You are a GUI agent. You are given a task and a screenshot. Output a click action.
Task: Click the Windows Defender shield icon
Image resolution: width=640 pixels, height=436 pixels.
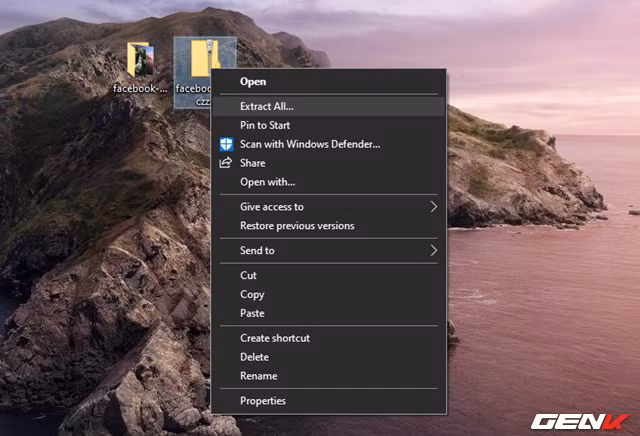tap(226, 144)
